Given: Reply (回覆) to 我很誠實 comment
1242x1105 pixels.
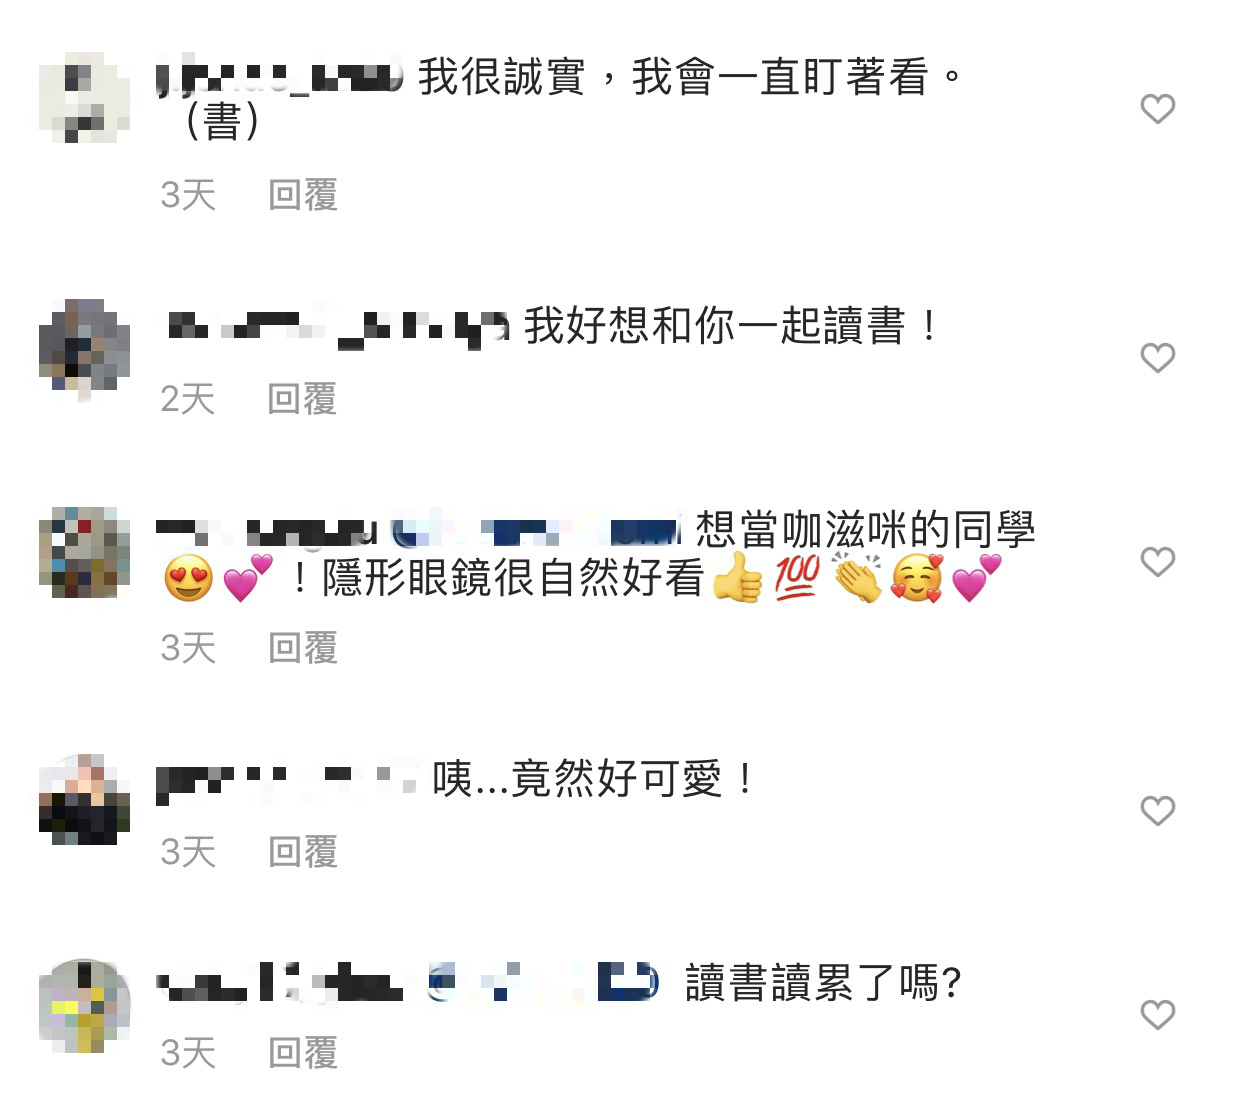Looking at the screenshot, I should (x=303, y=195).
